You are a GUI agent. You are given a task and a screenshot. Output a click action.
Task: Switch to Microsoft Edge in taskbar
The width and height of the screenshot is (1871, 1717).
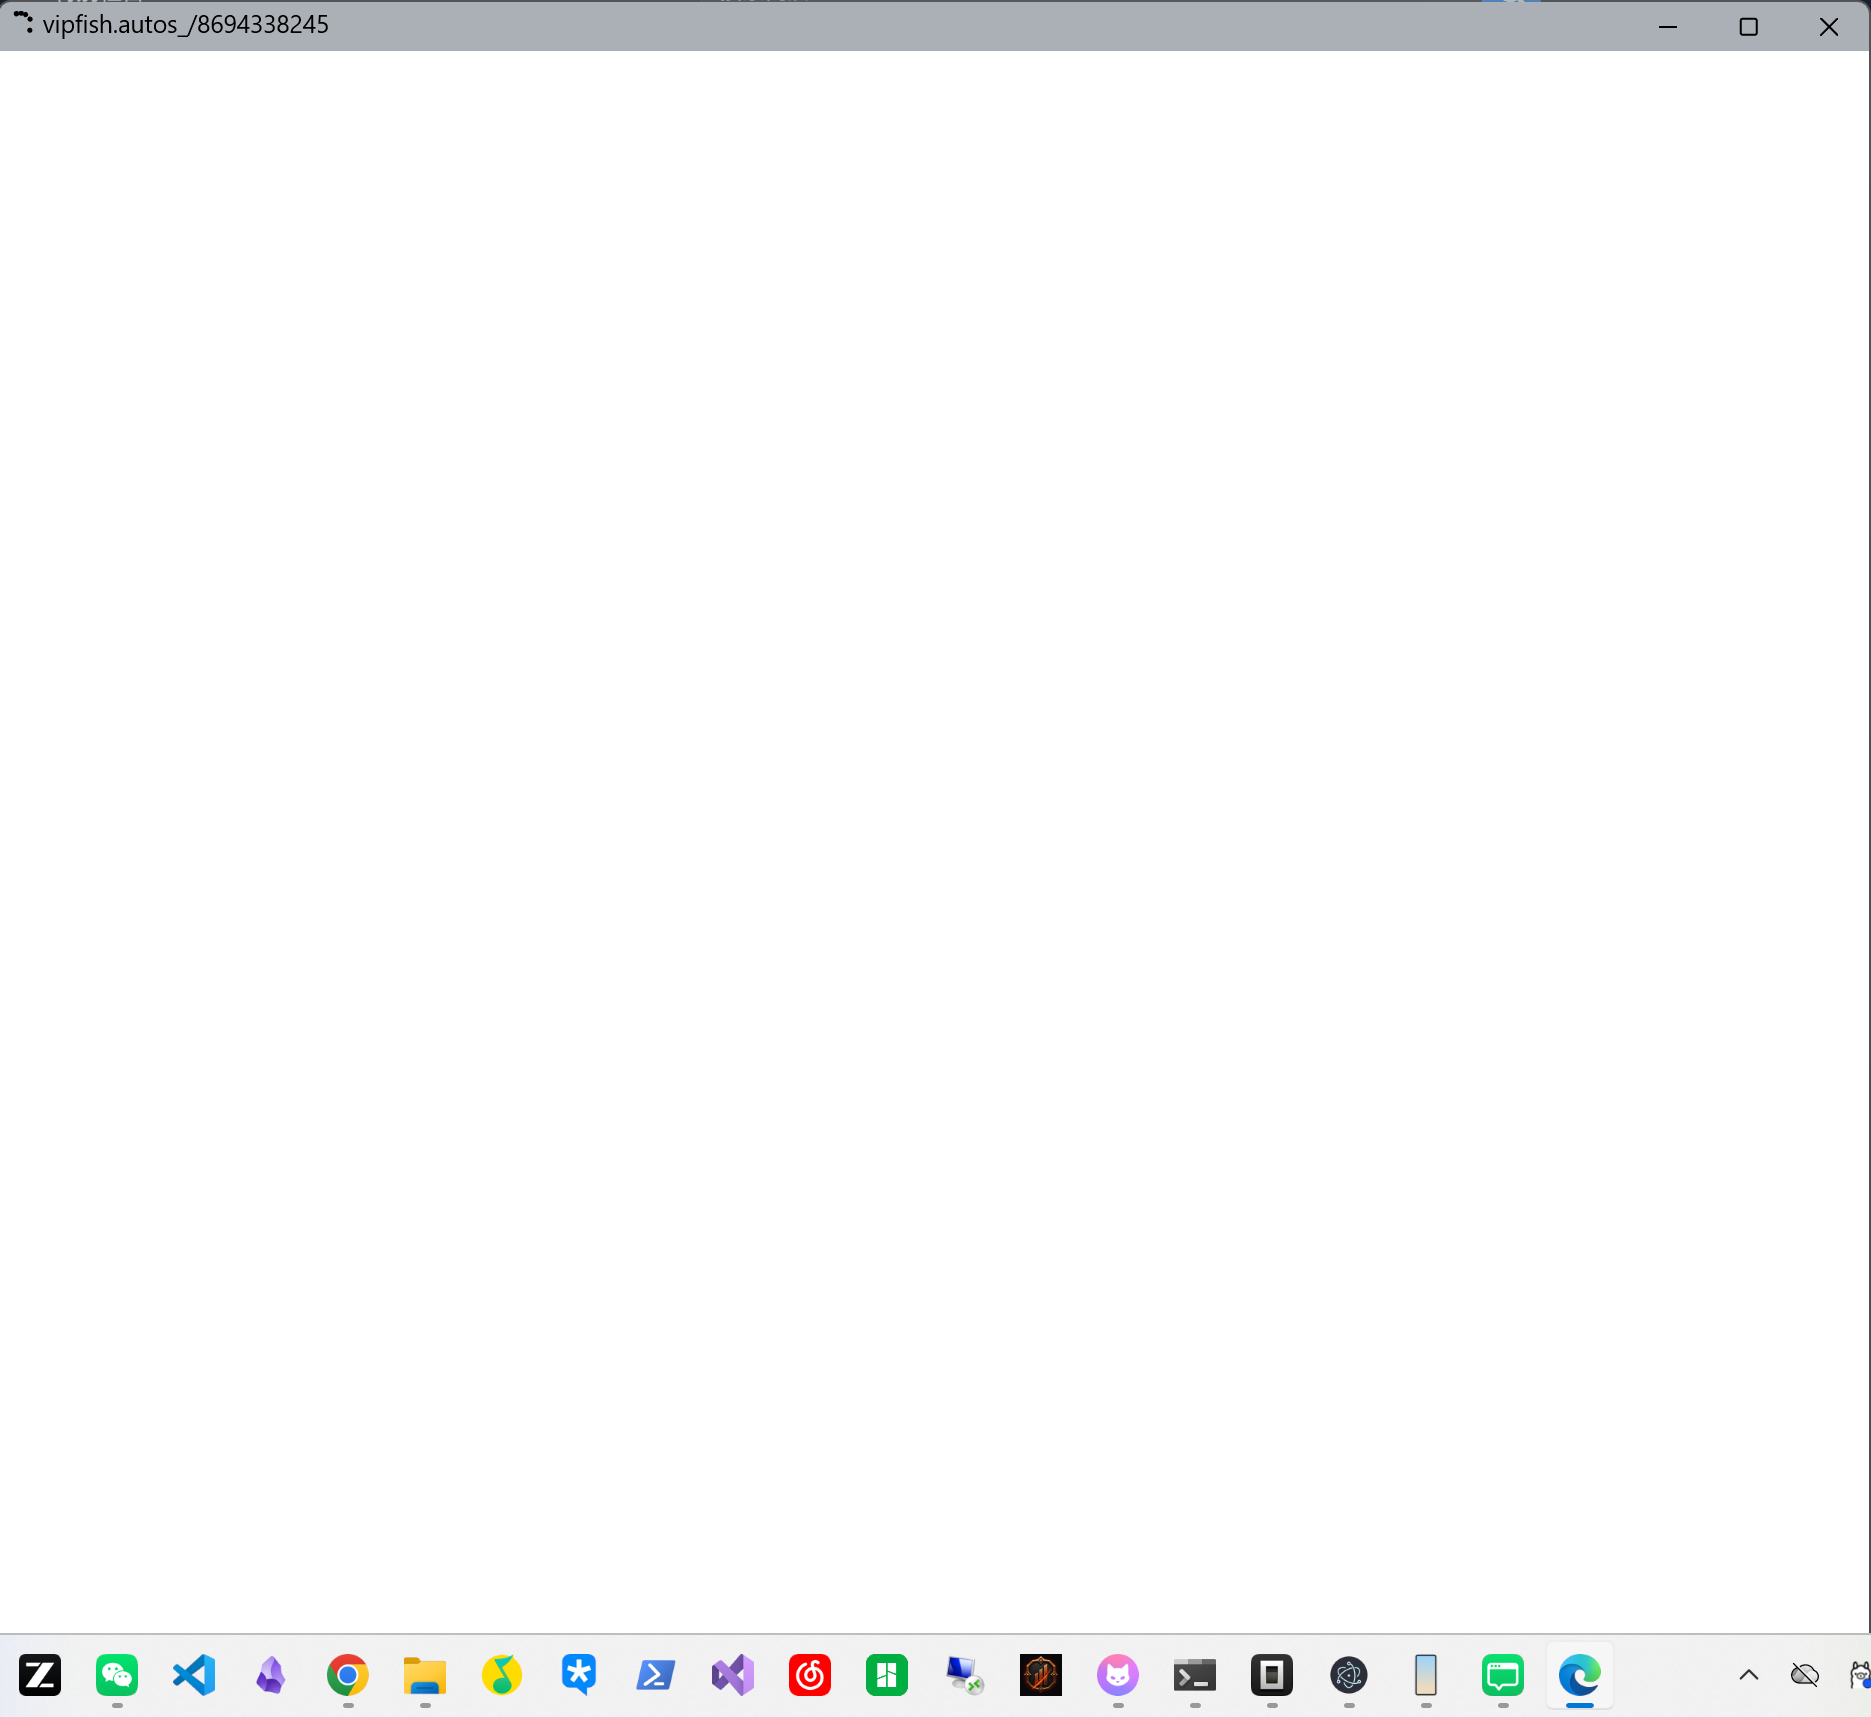click(x=1580, y=1675)
